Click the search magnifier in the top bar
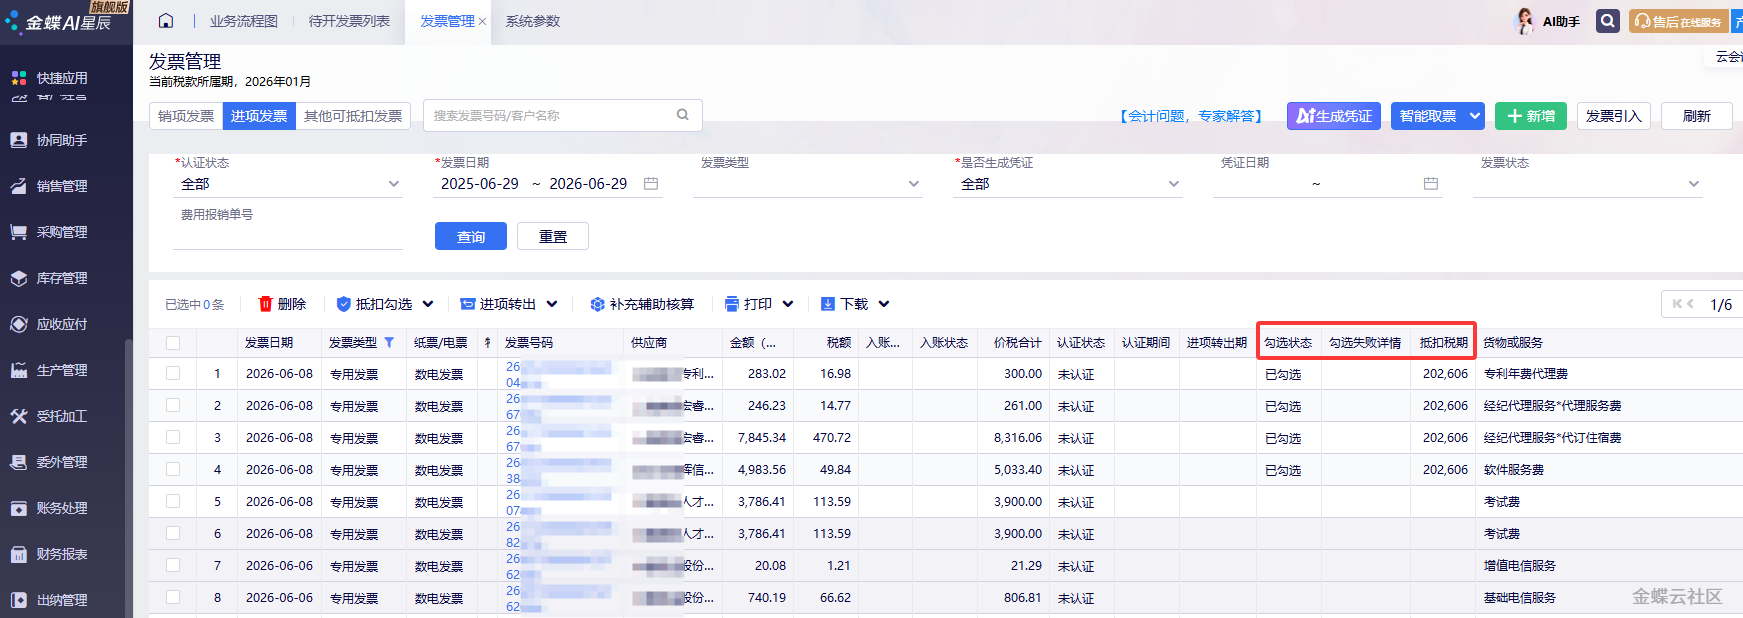This screenshot has height=618, width=1743. tap(1607, 21)
